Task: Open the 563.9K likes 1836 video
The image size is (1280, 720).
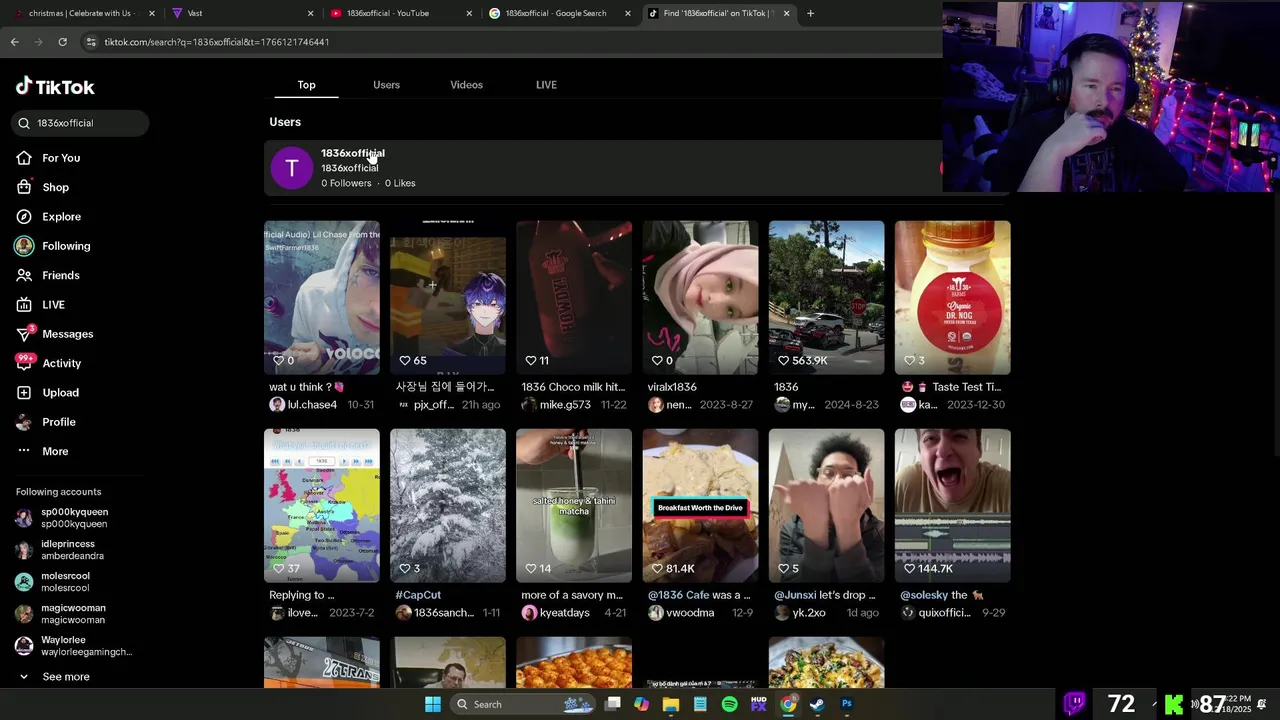Action: coord(826,297)
